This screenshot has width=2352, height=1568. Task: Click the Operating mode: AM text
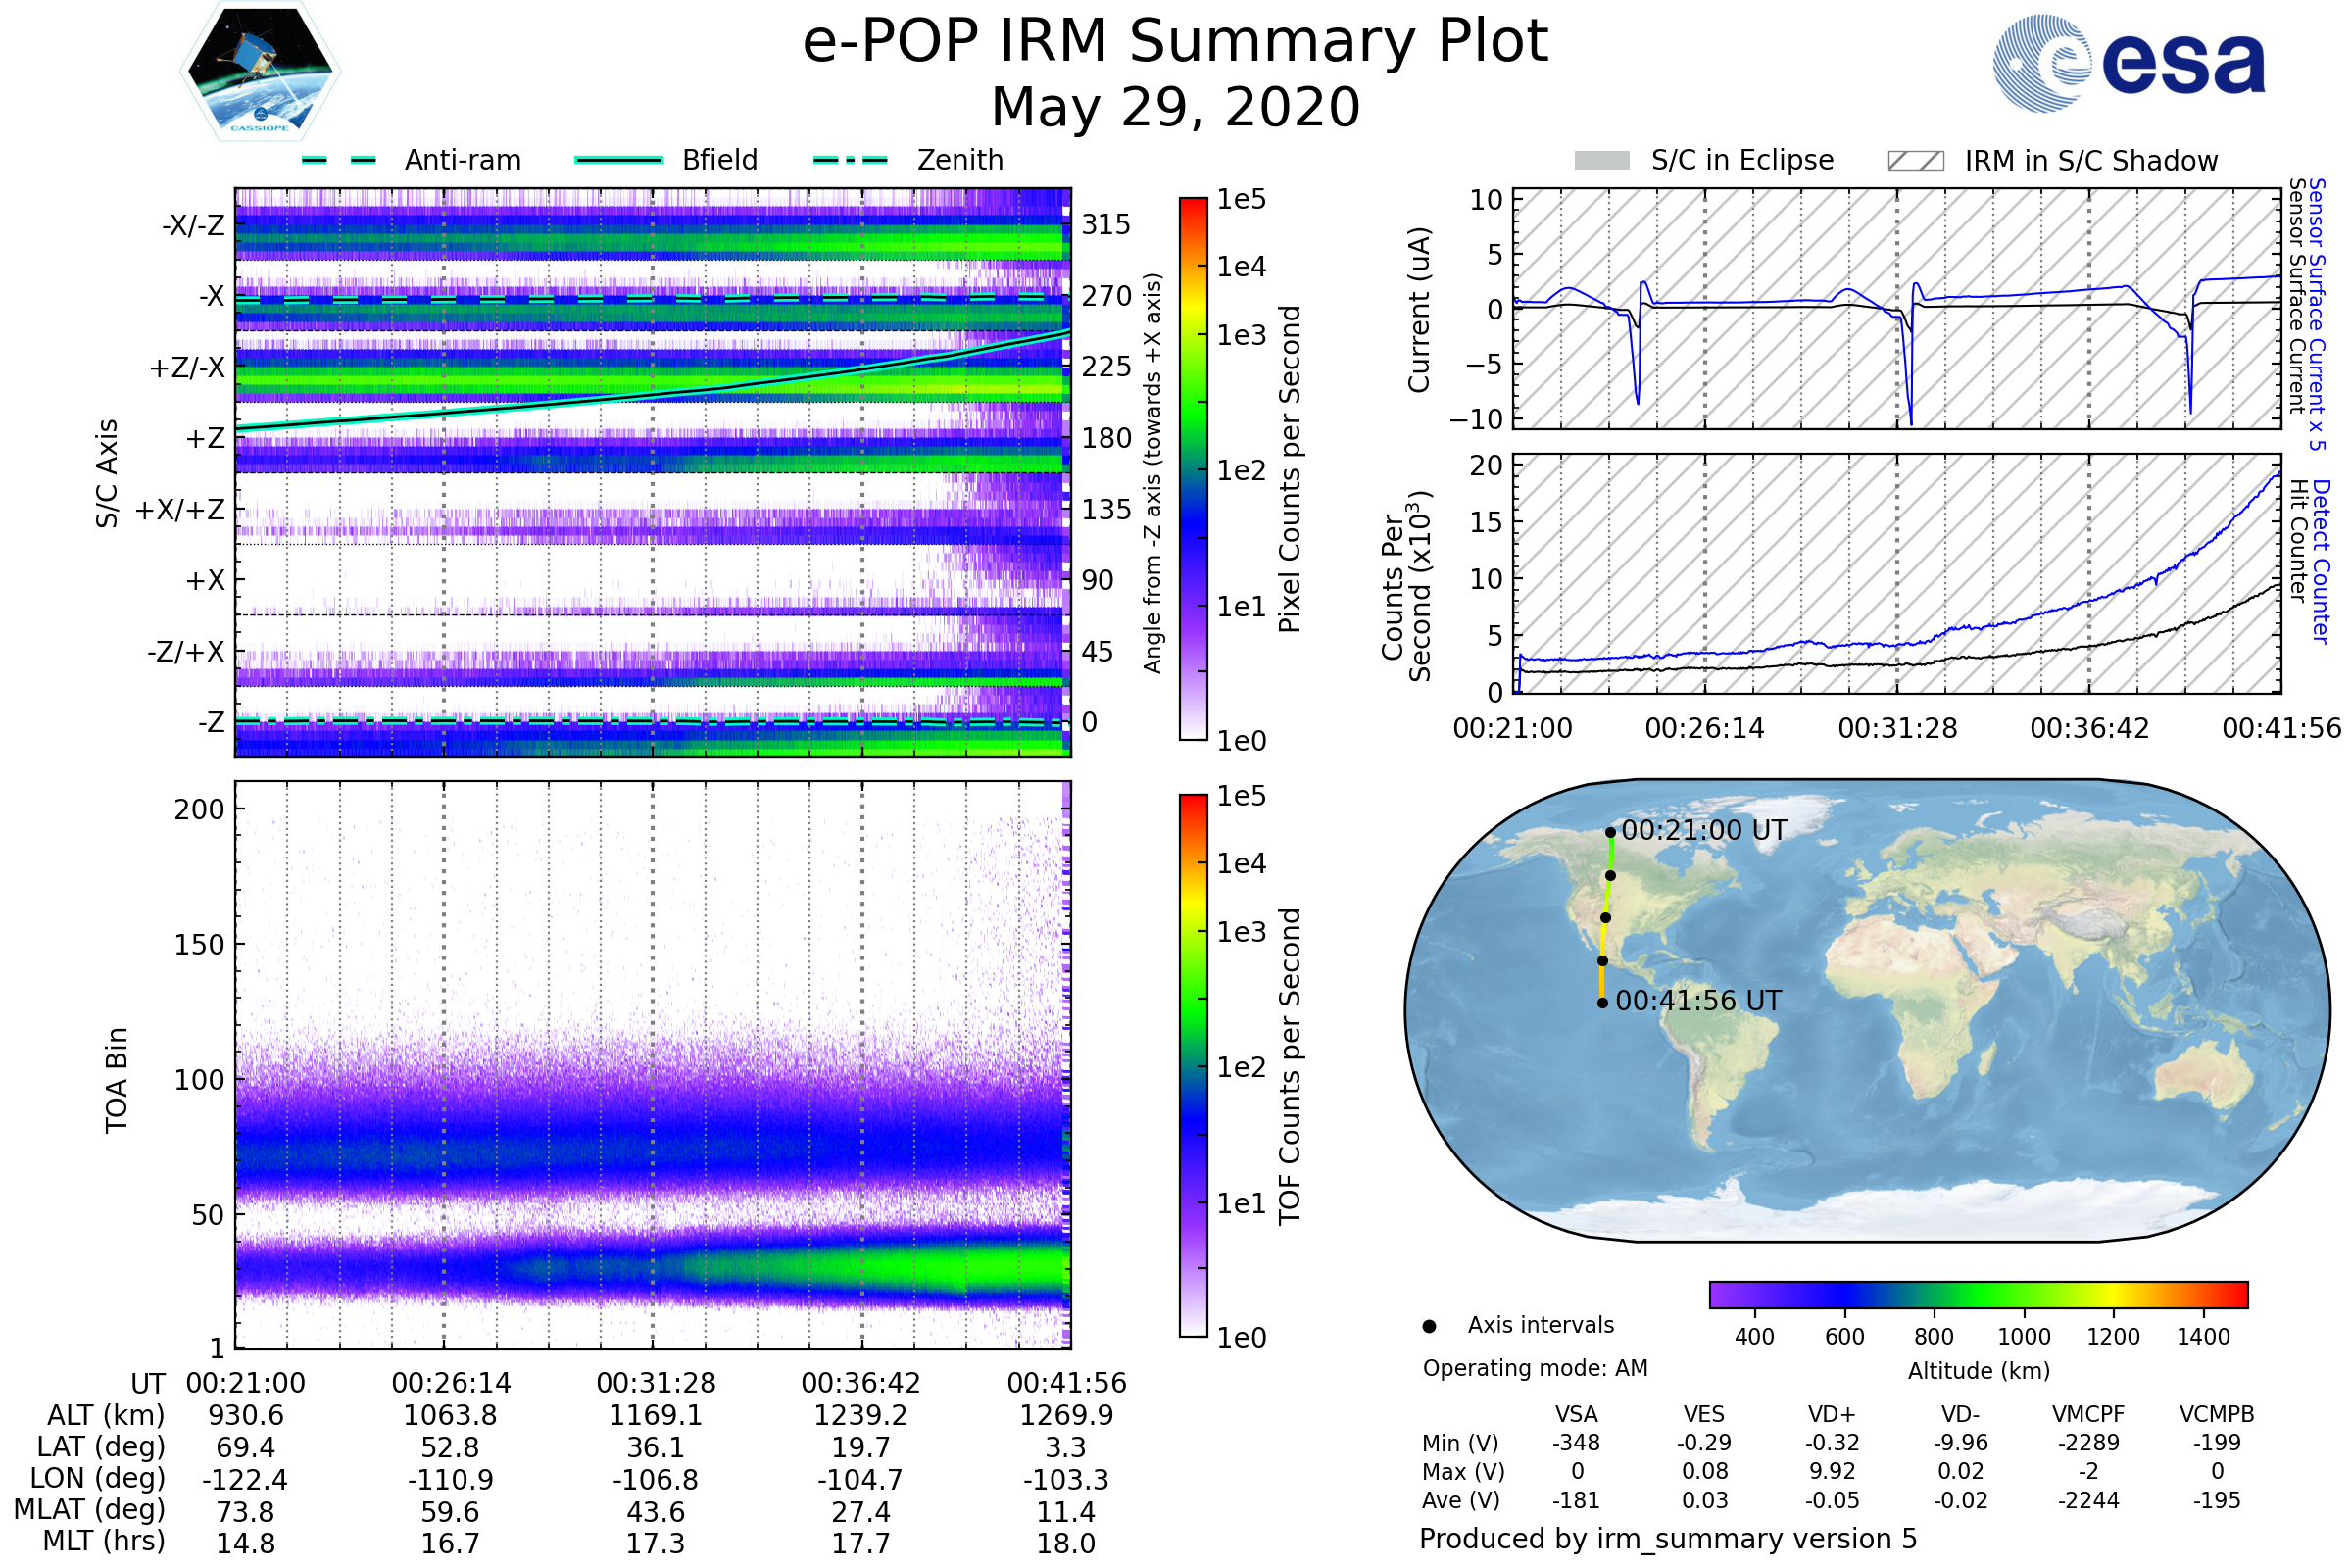pyautogui.click(x=1535, y=1368)
